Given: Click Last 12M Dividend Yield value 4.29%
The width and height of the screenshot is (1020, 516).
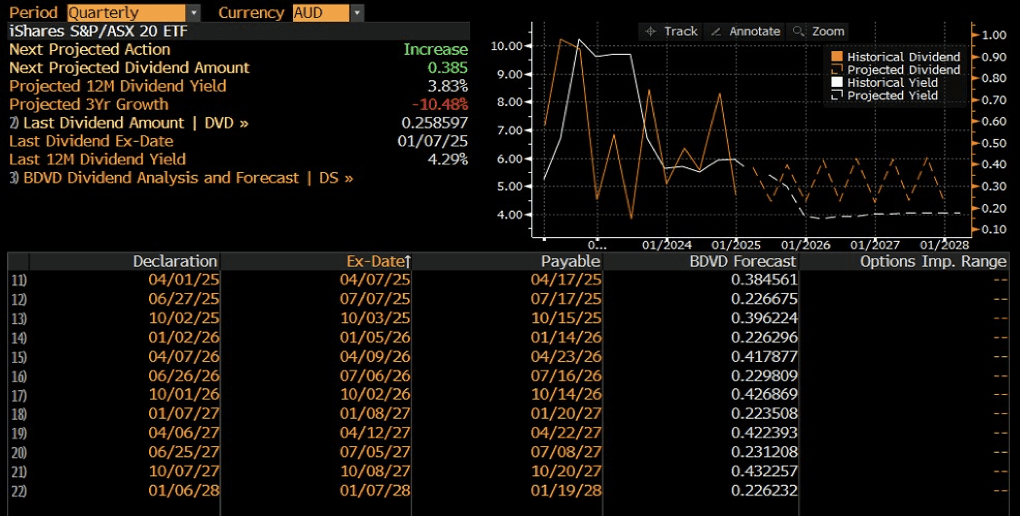Looking at the screenshot, I should (x=448, y=159).
